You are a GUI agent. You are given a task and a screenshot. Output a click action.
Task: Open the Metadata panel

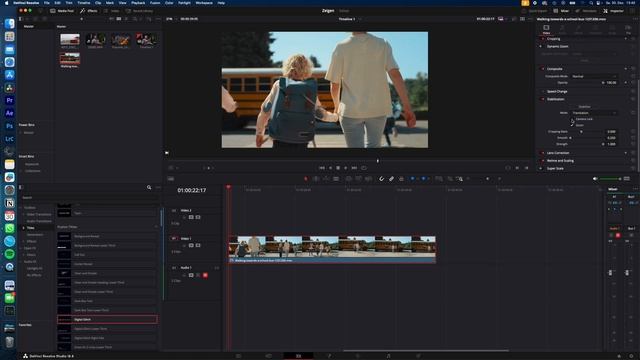click(586, 11)
